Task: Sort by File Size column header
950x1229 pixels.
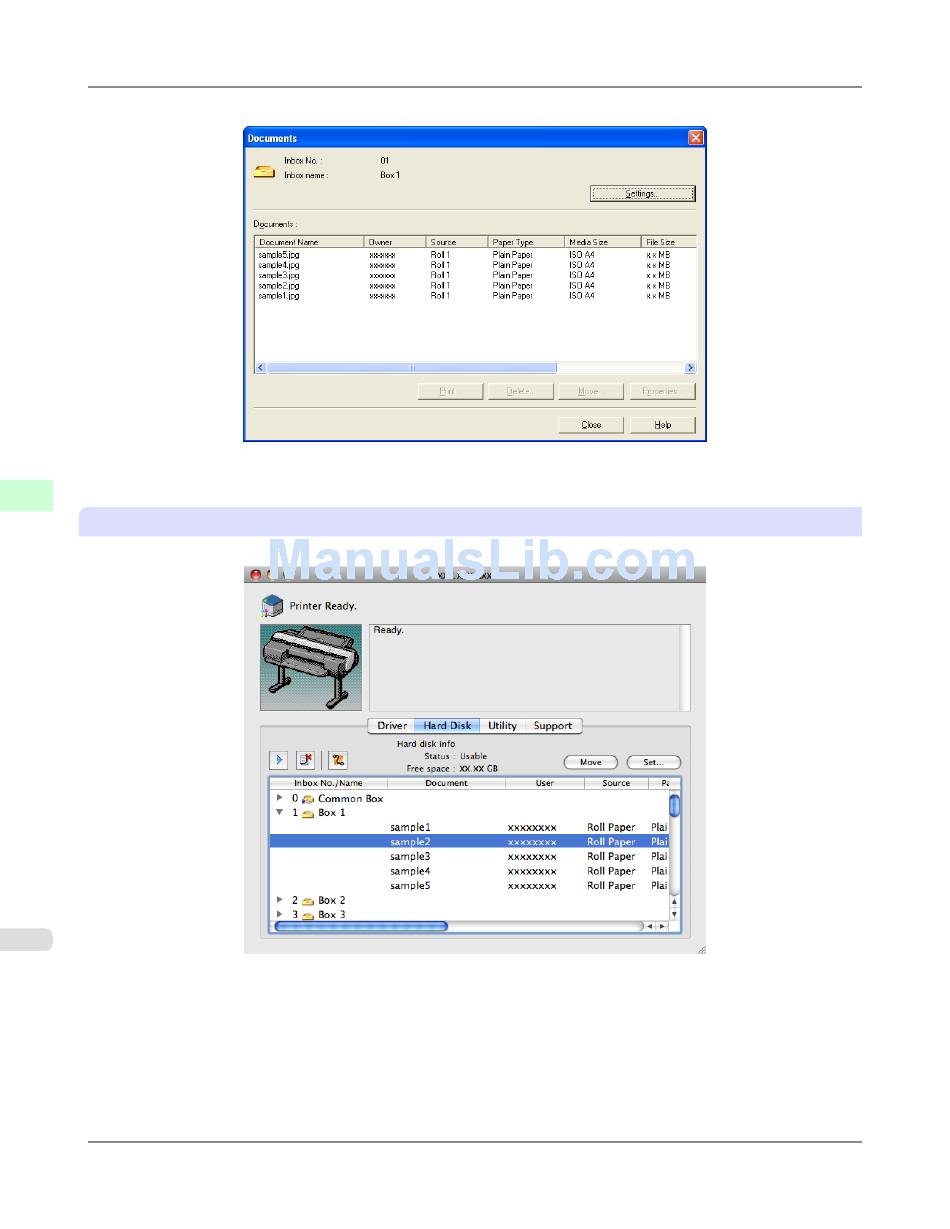Action: tap(668, 242)
